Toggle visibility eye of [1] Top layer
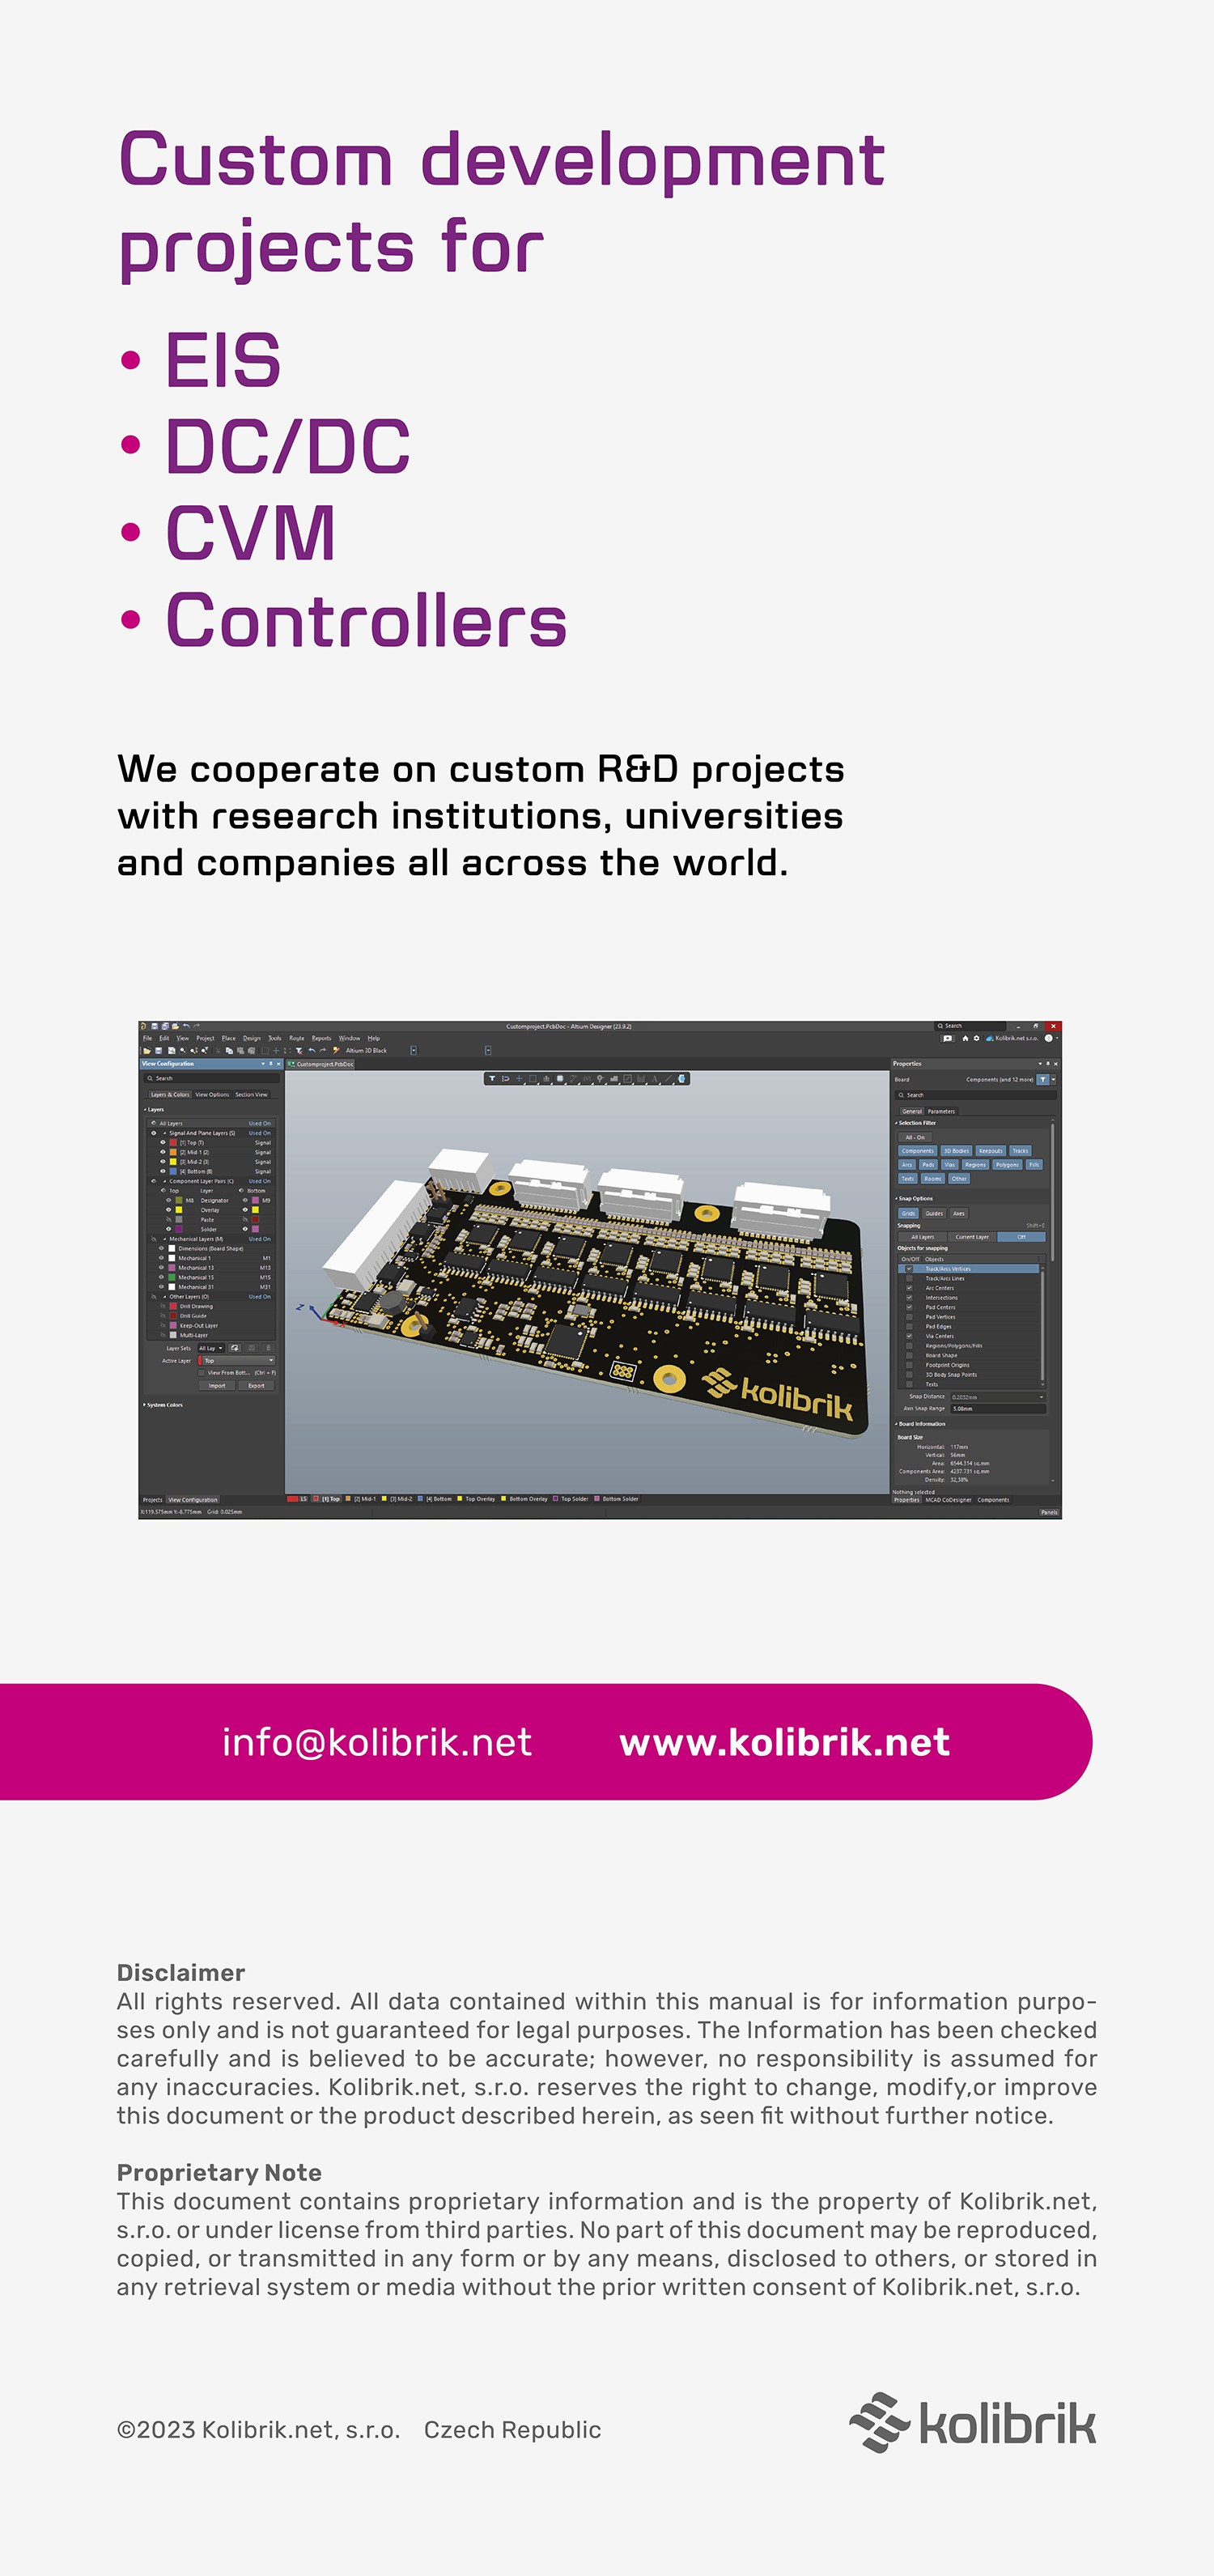Screen dimensions: 1214x2576 tap(163, 1143)
